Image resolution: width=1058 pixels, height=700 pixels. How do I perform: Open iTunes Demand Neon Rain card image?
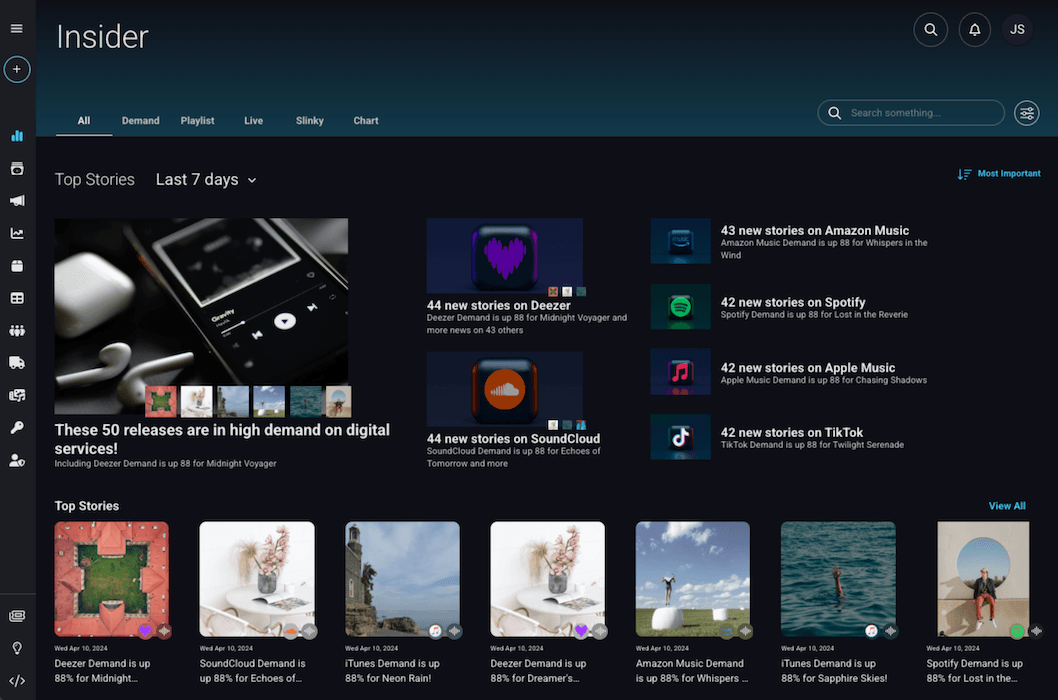402,579
